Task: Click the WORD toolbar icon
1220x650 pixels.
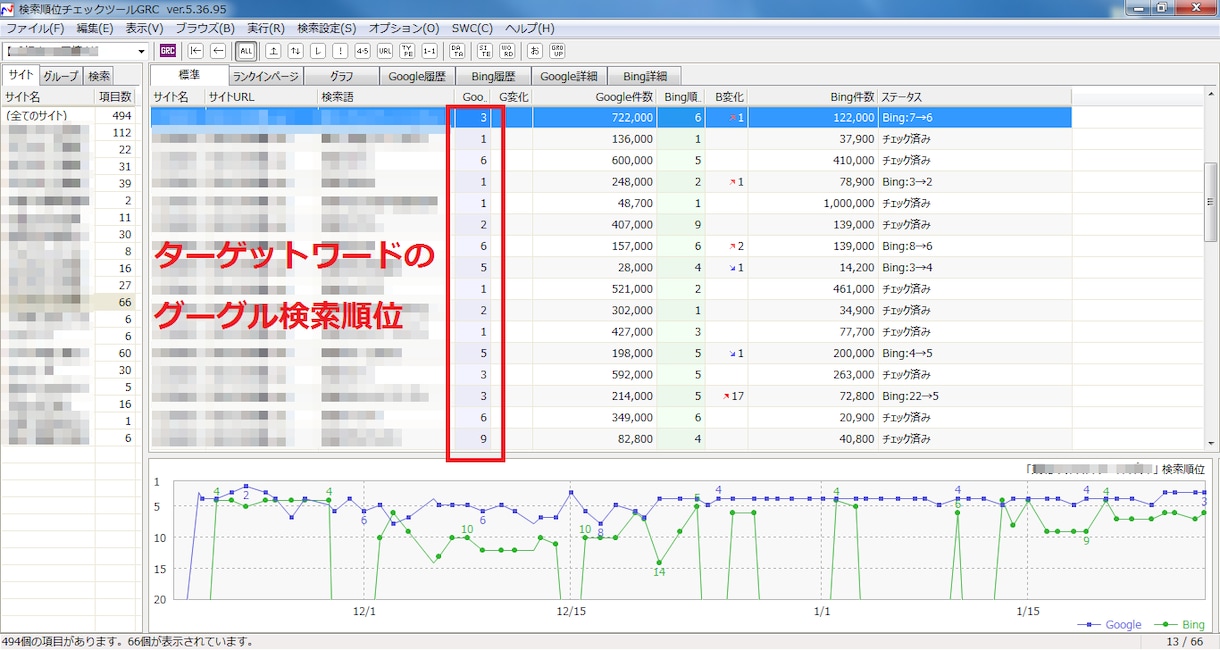Action: pyautogui.click(x=507, y=50)
